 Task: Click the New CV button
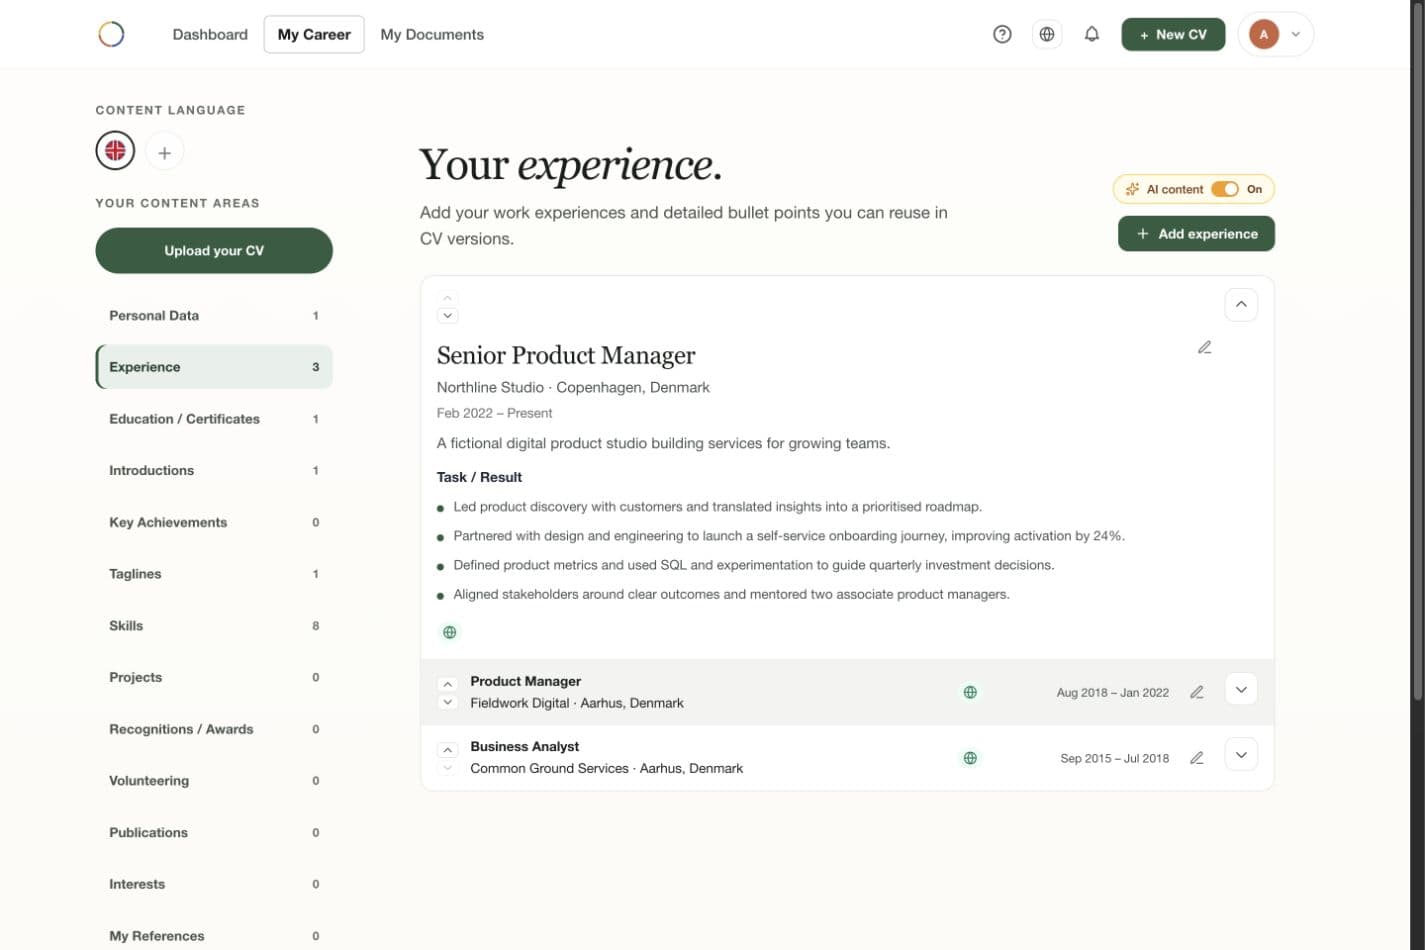pos(1173,34)
